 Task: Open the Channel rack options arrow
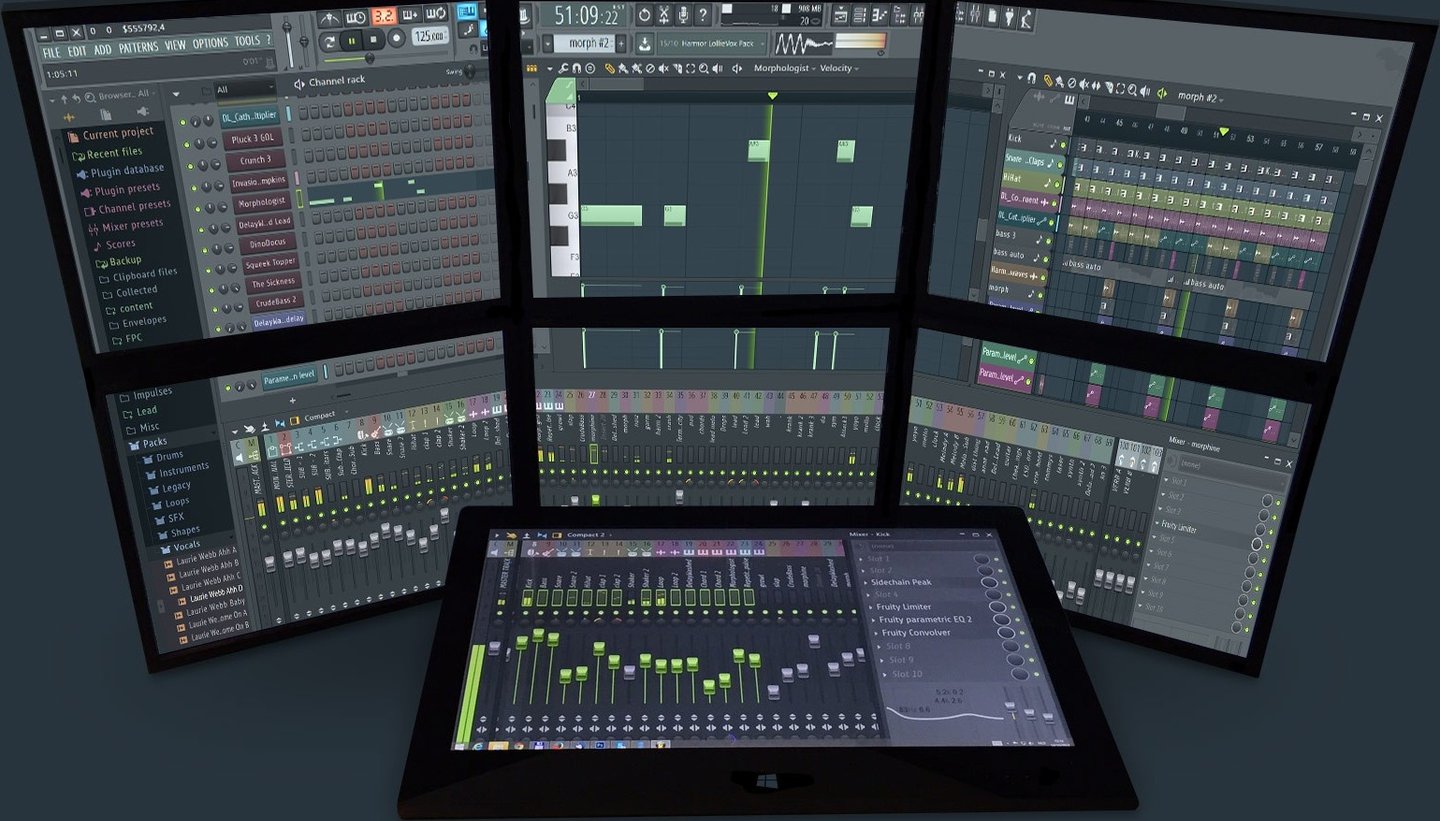(177, 94)
